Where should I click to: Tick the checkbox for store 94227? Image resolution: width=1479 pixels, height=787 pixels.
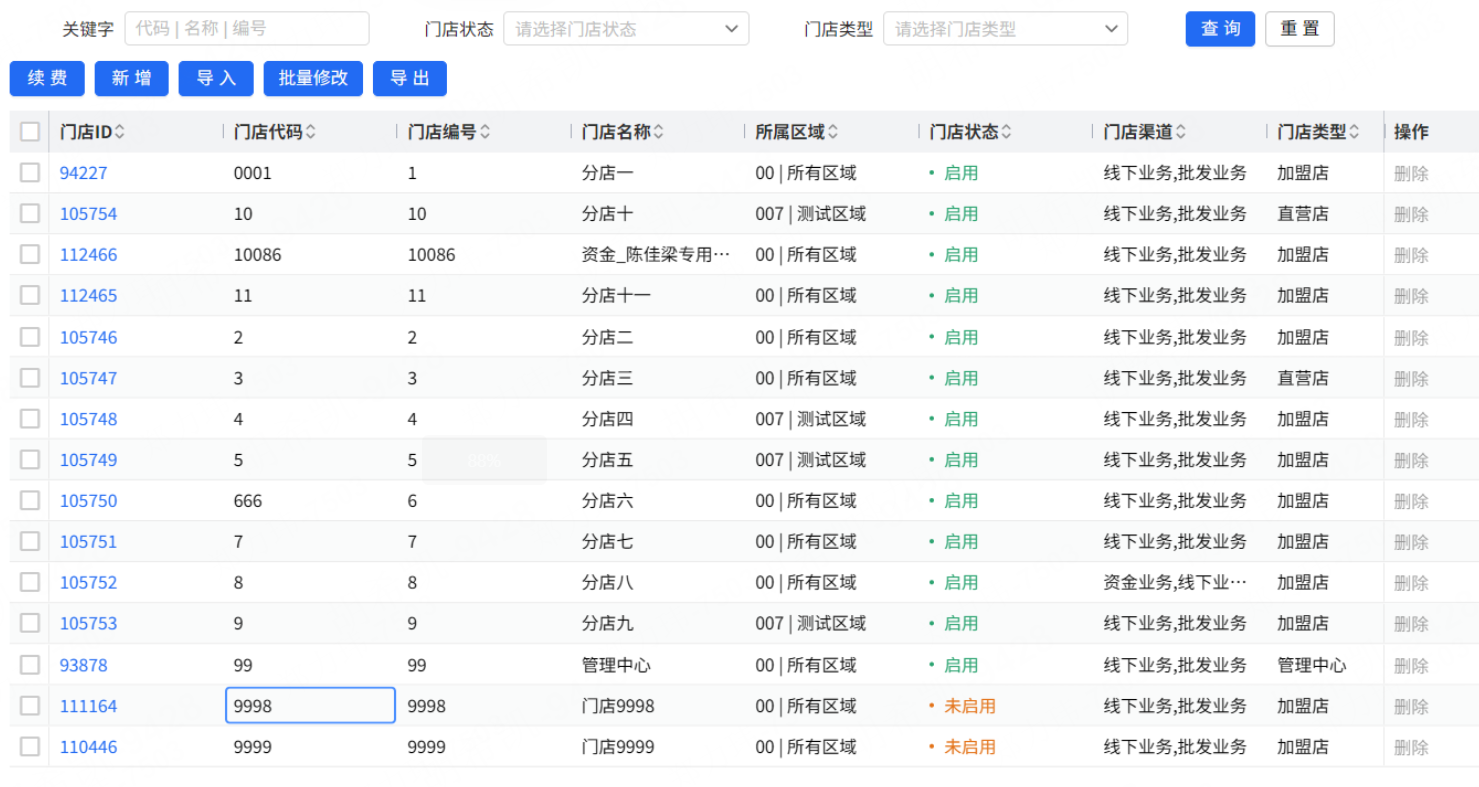30,173
